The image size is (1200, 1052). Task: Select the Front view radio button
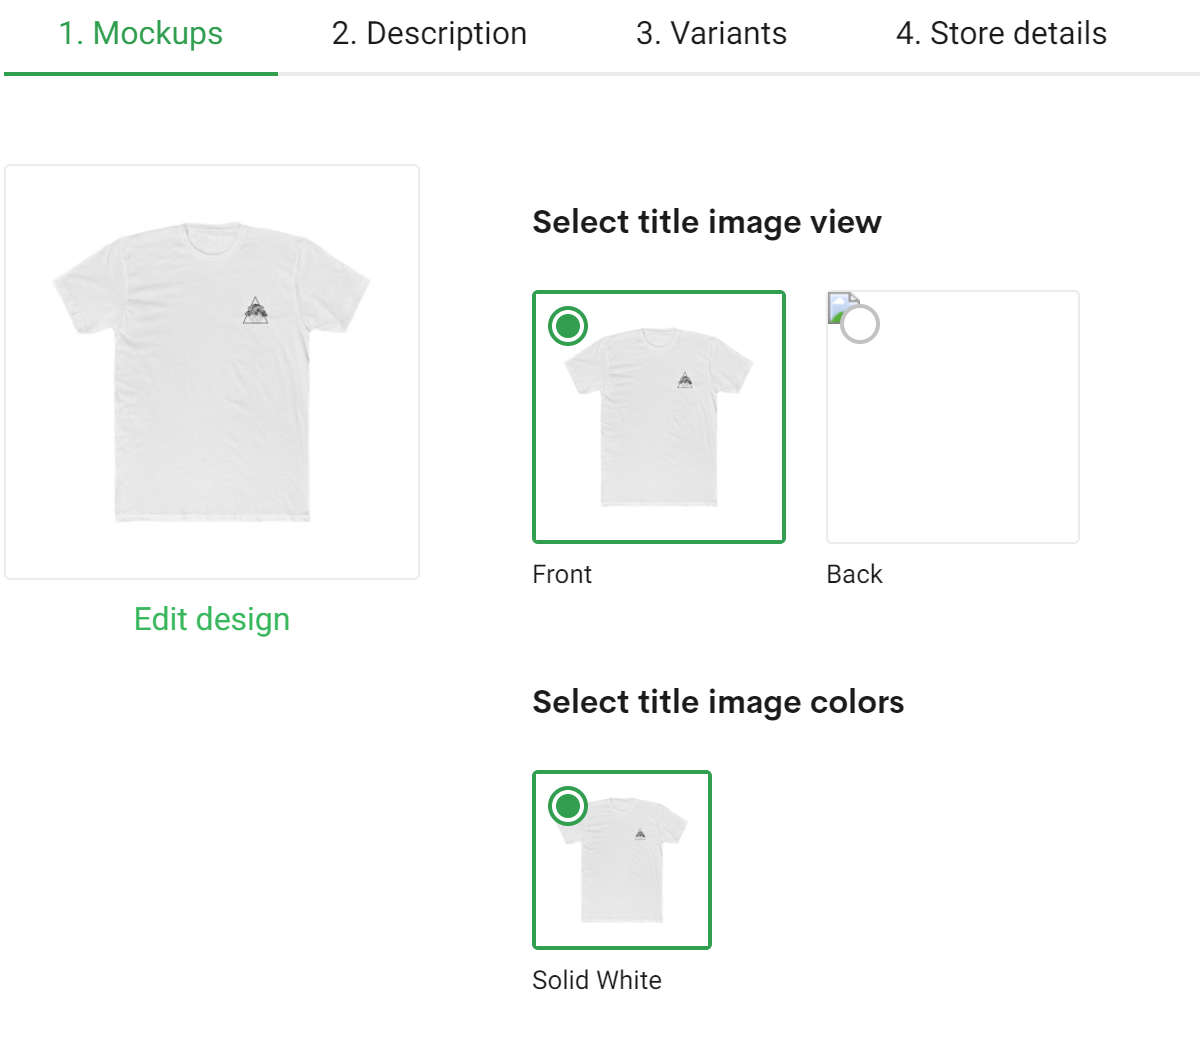coord(568,326)
